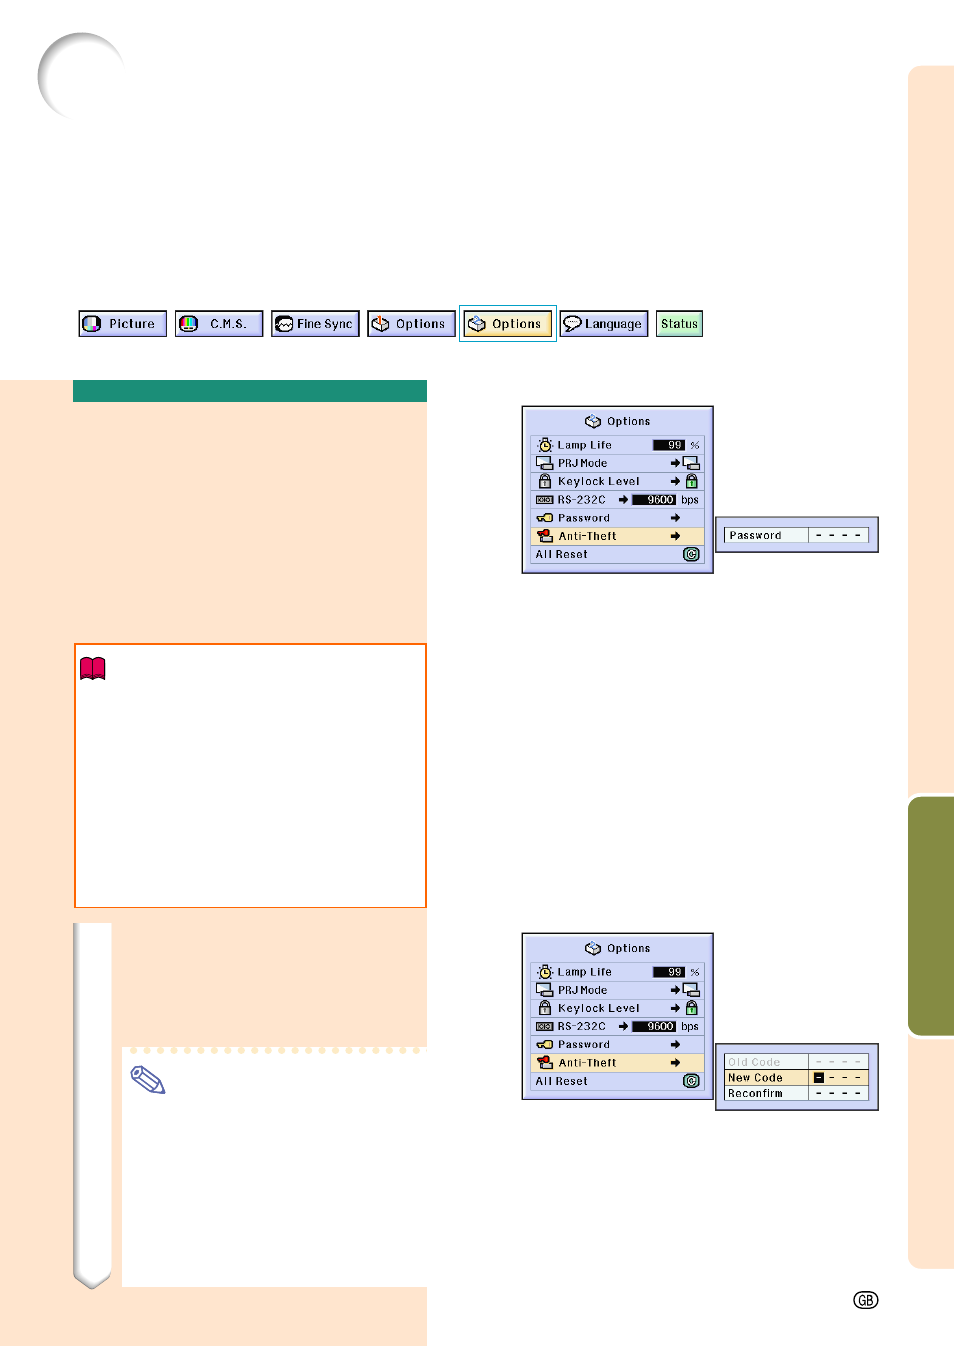Click the RS-232C port icon in the upper Options menu
The image size is (954, 1346).
(544, 500)
